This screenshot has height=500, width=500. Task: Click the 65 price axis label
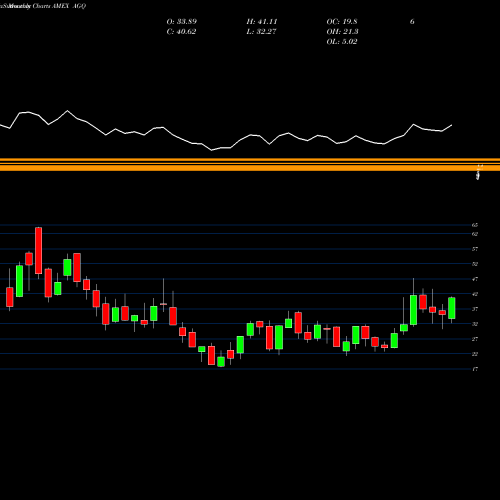tap(475, 225)
